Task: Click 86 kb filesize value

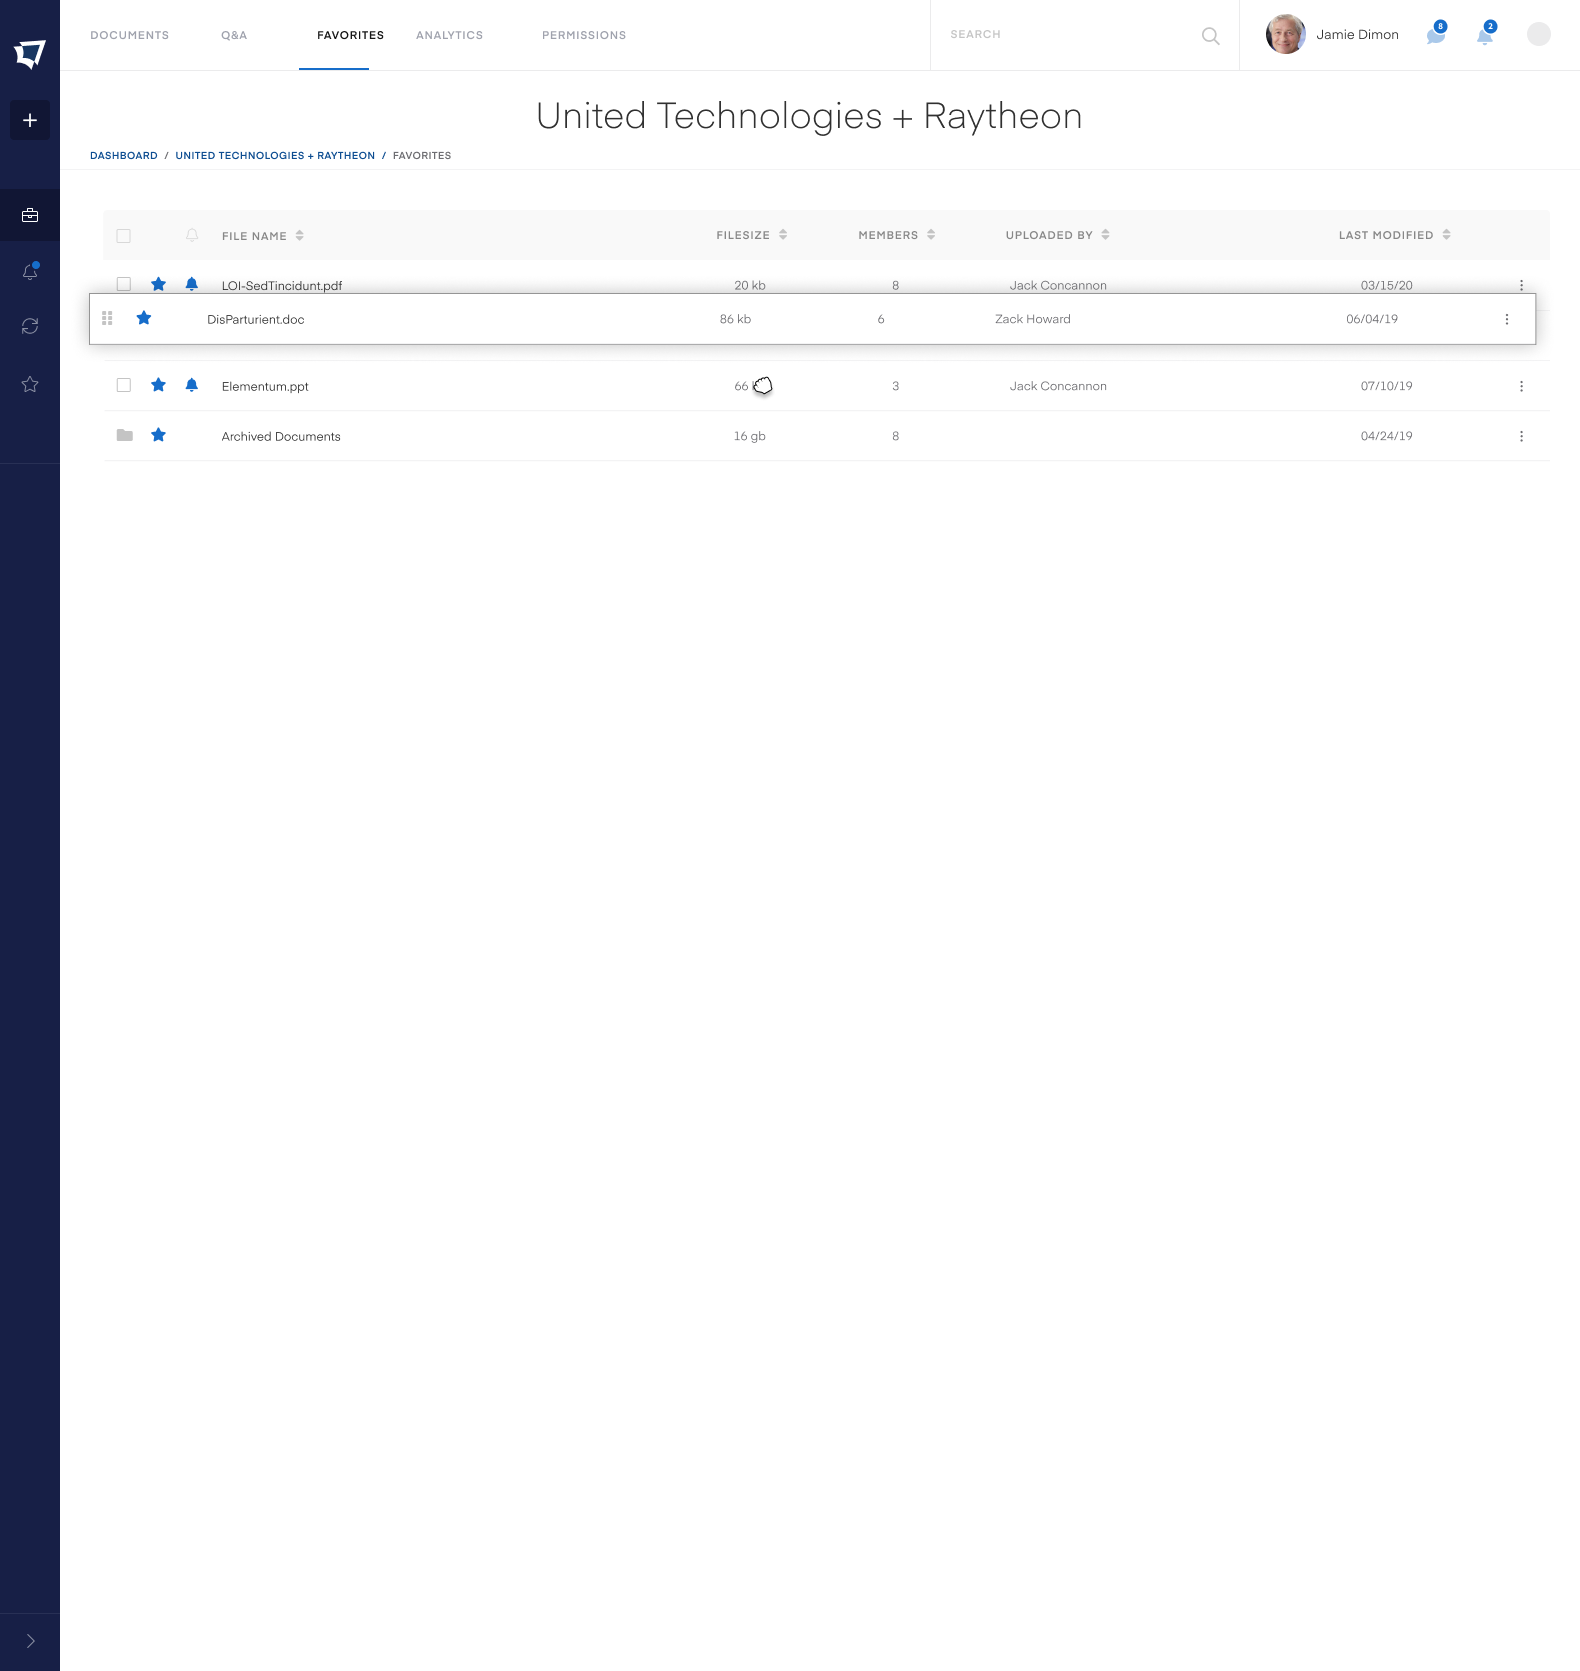Action: pos(735,319)
